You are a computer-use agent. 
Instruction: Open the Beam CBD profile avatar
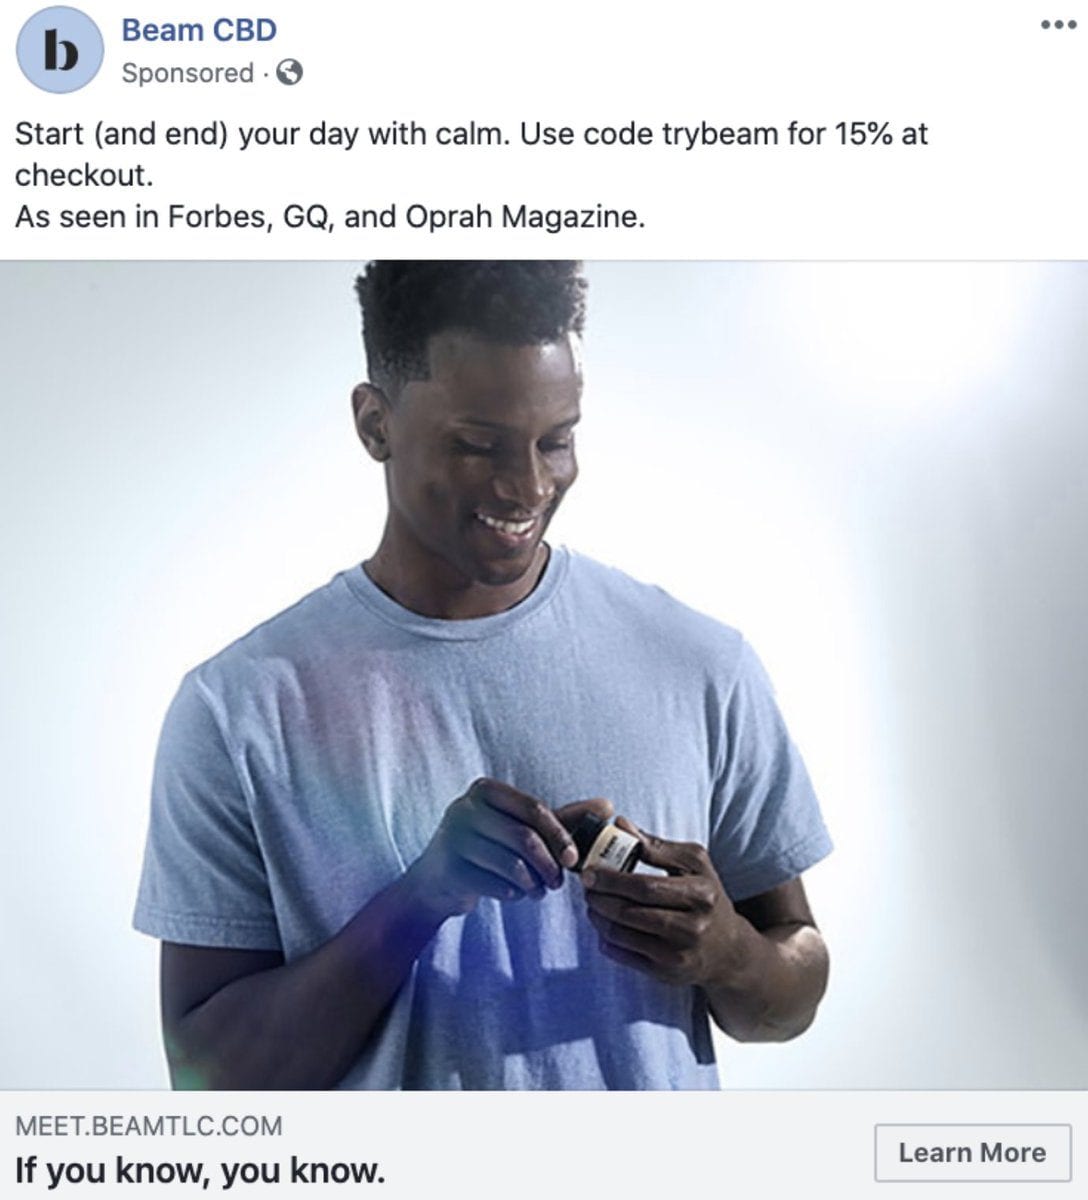pyautogui.click(x=60, y=50)
